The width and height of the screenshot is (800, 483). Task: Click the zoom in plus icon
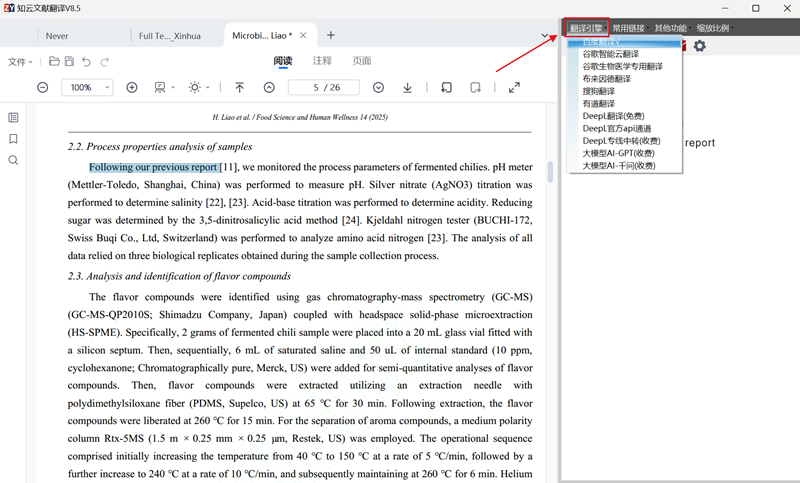(132, 88)
